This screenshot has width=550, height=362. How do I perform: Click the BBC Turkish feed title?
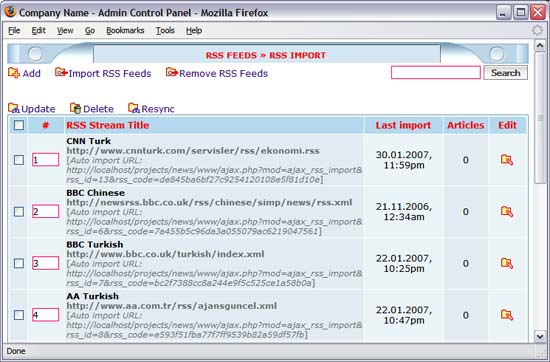pos(95,244)
